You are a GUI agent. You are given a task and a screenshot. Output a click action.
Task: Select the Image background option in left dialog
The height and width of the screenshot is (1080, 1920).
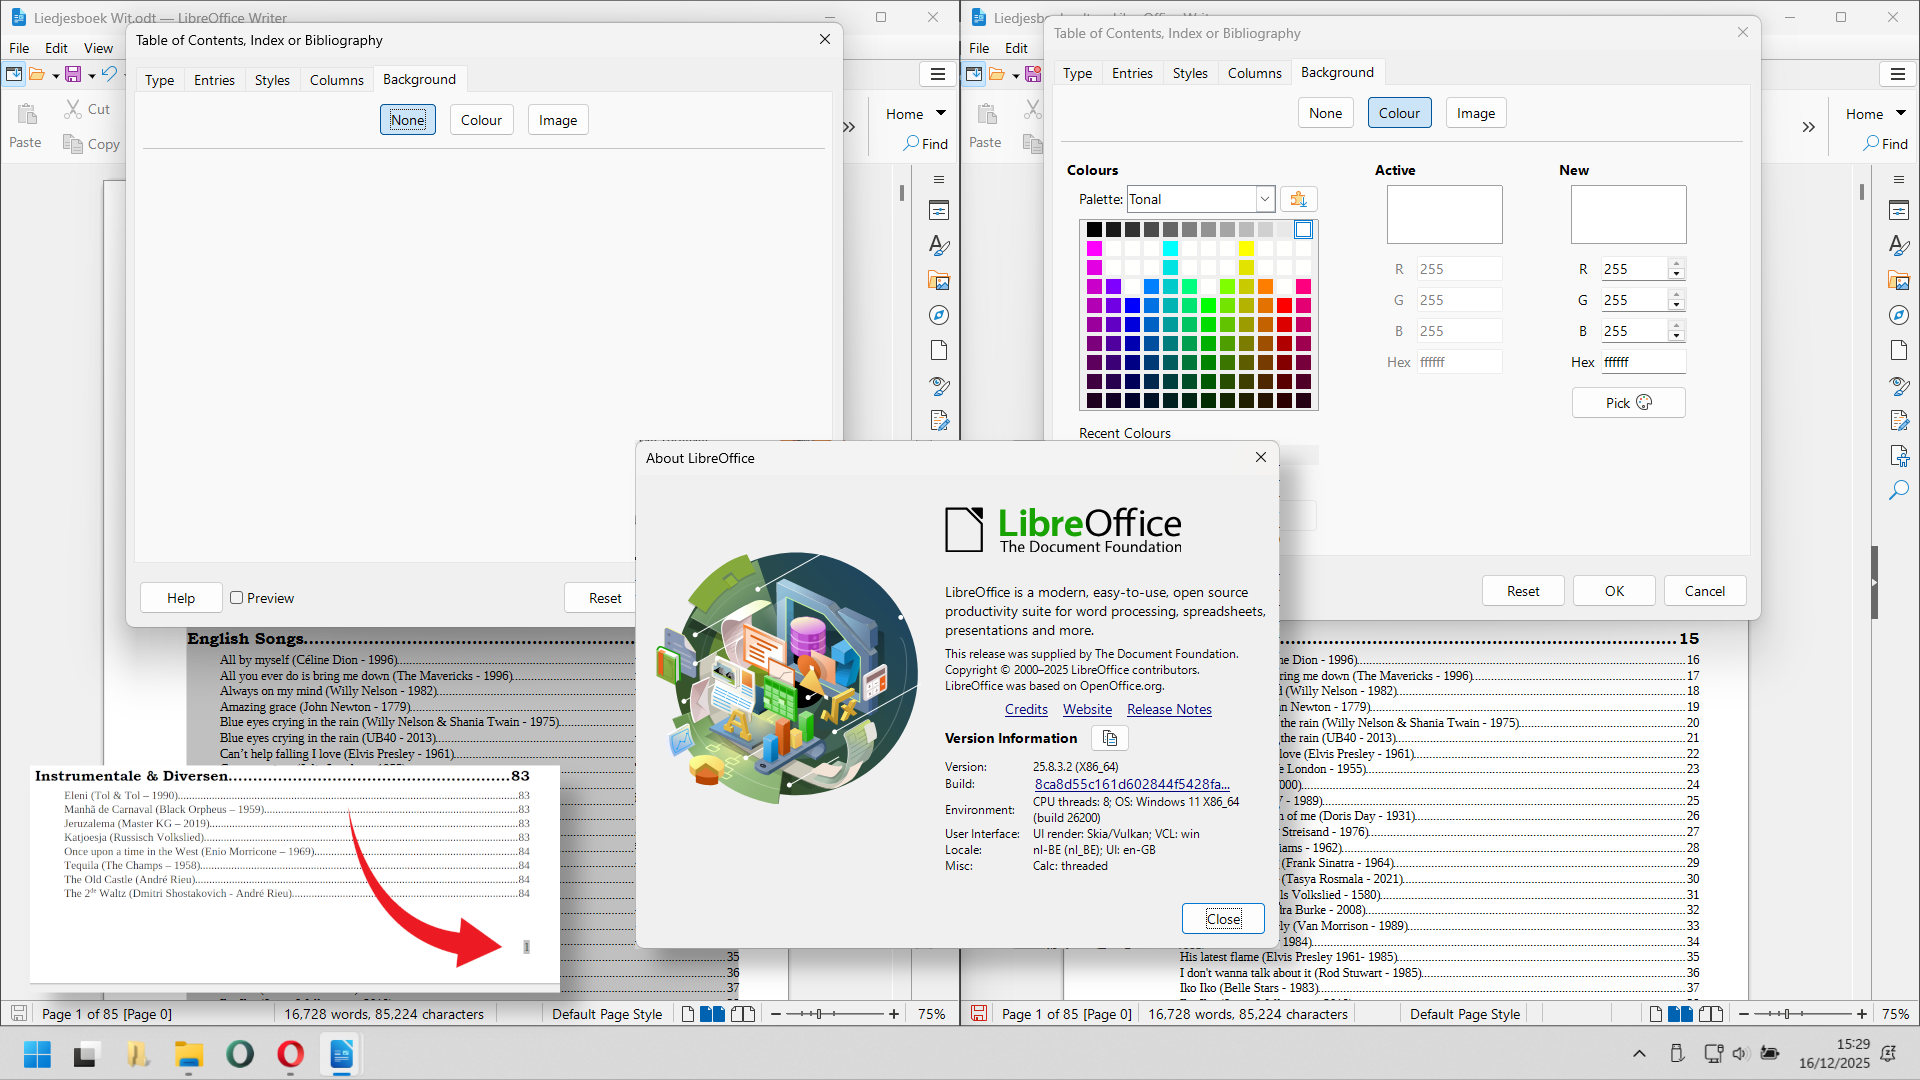[x=557, y=120]
